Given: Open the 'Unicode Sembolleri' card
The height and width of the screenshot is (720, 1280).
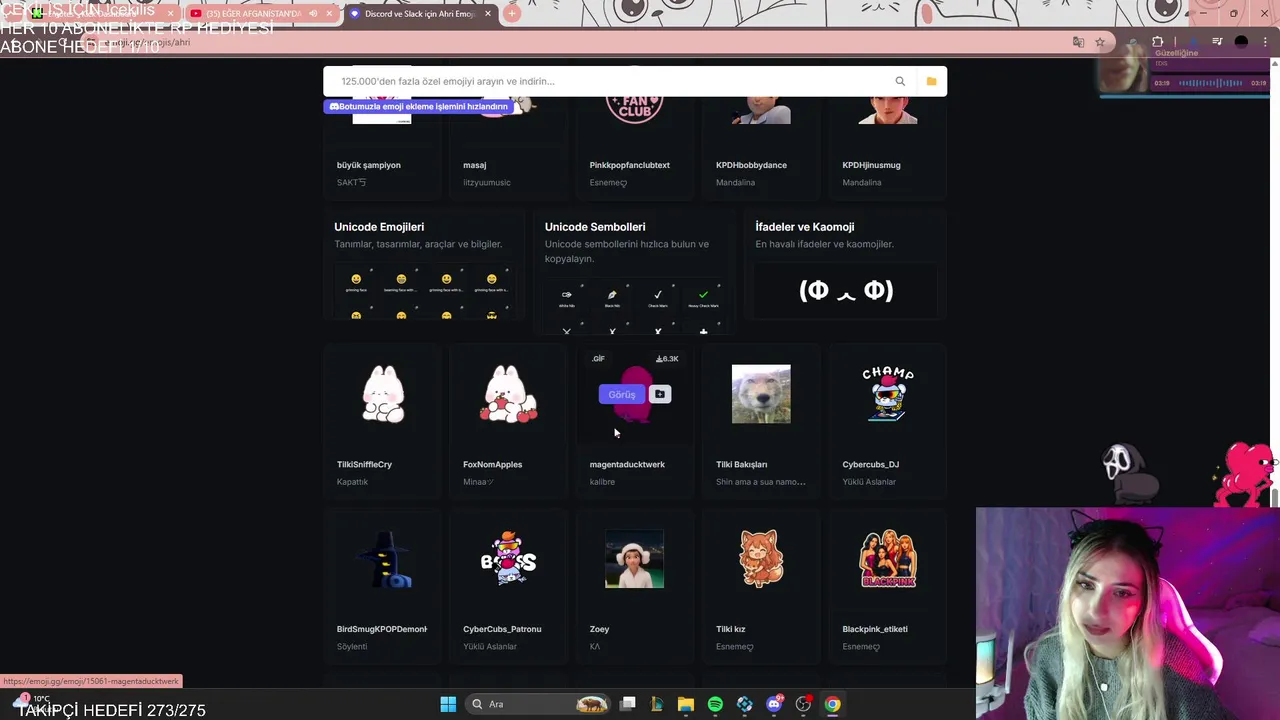Looking at the screenshot, I should tap(634, 272).
